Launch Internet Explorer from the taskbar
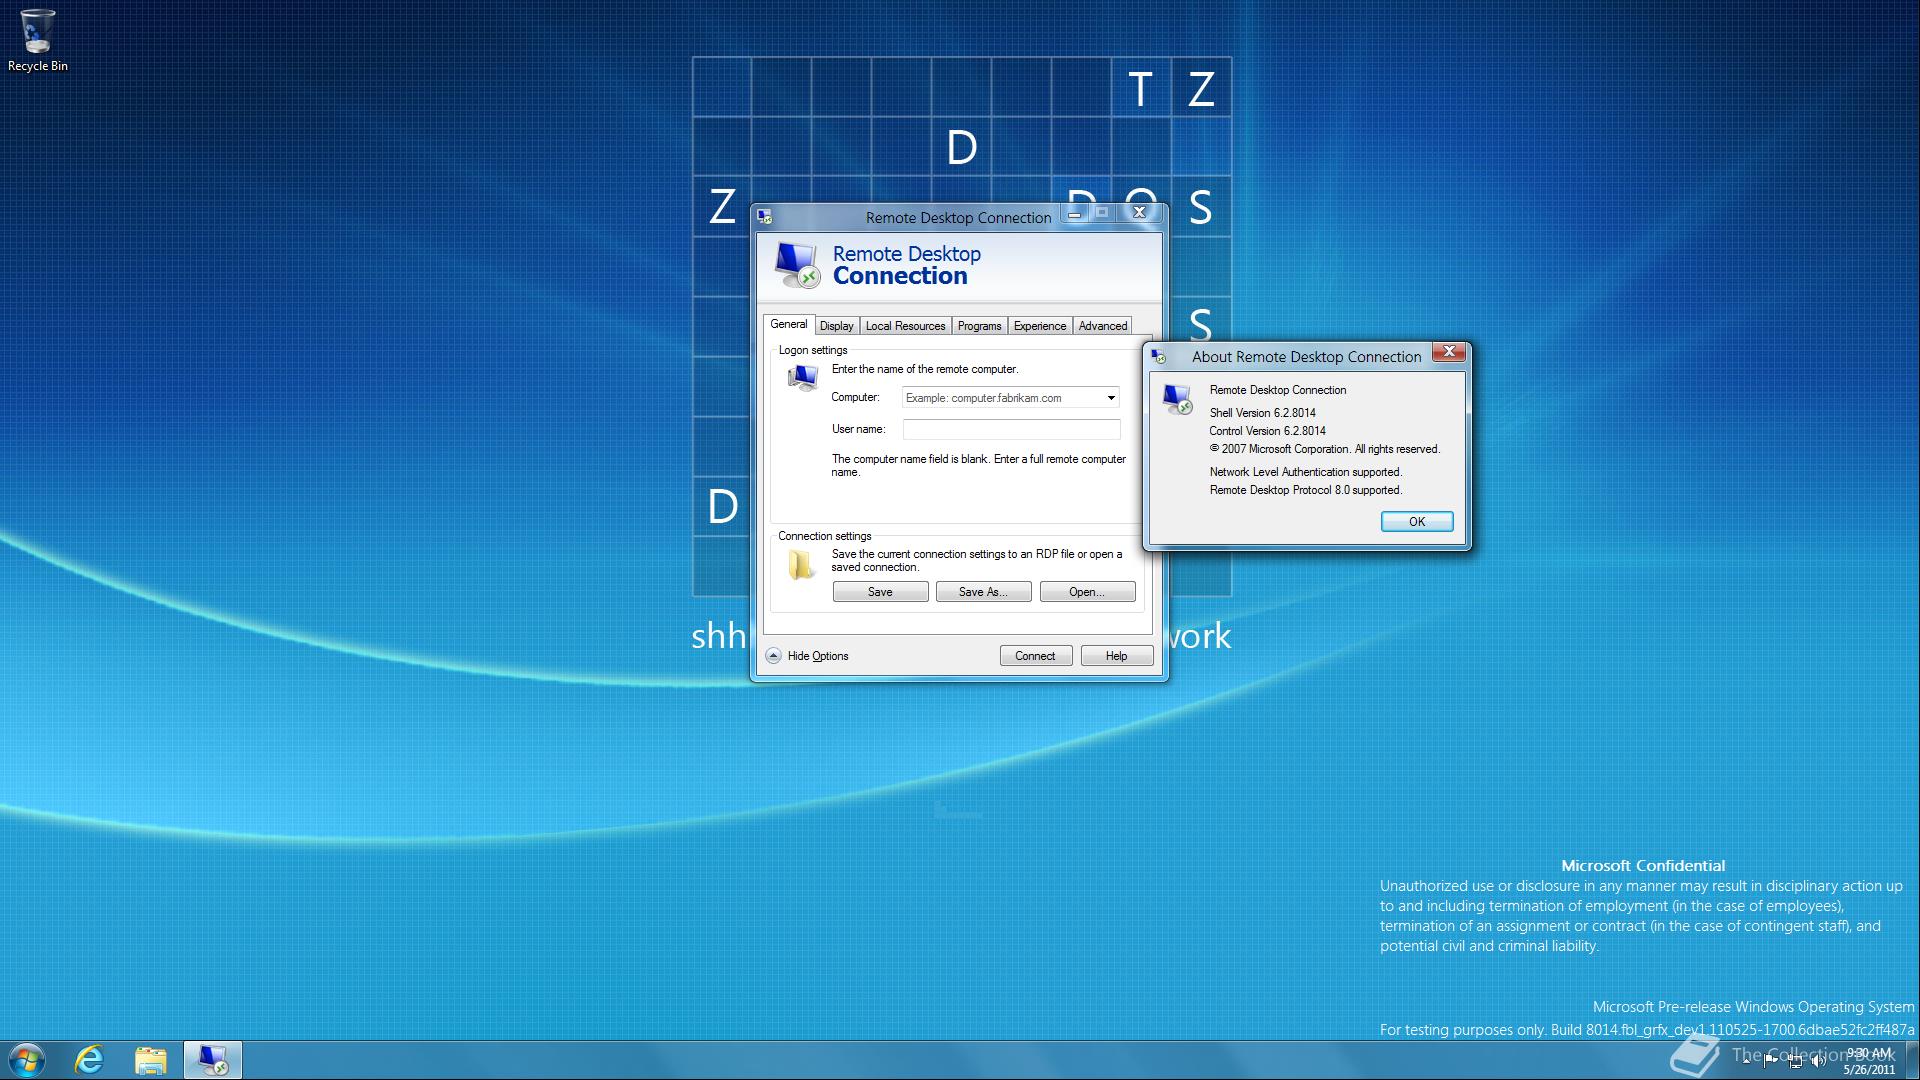Screen dimensions: 1920x1080 90,1060
